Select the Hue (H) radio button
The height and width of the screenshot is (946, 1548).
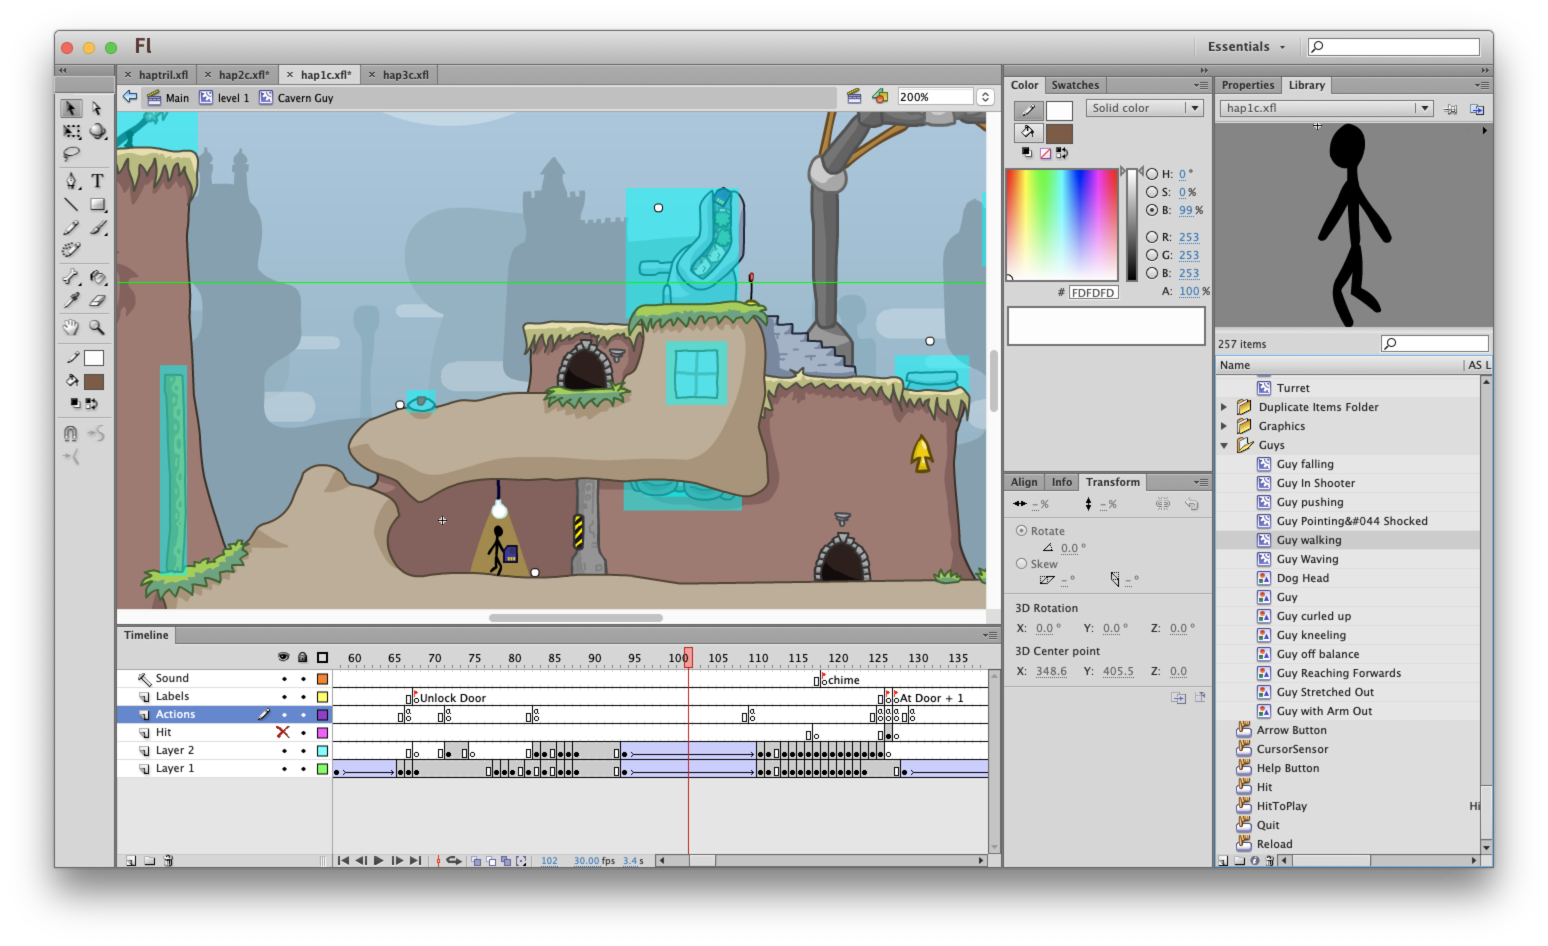pyautogui.click(x=1152, y=174)
